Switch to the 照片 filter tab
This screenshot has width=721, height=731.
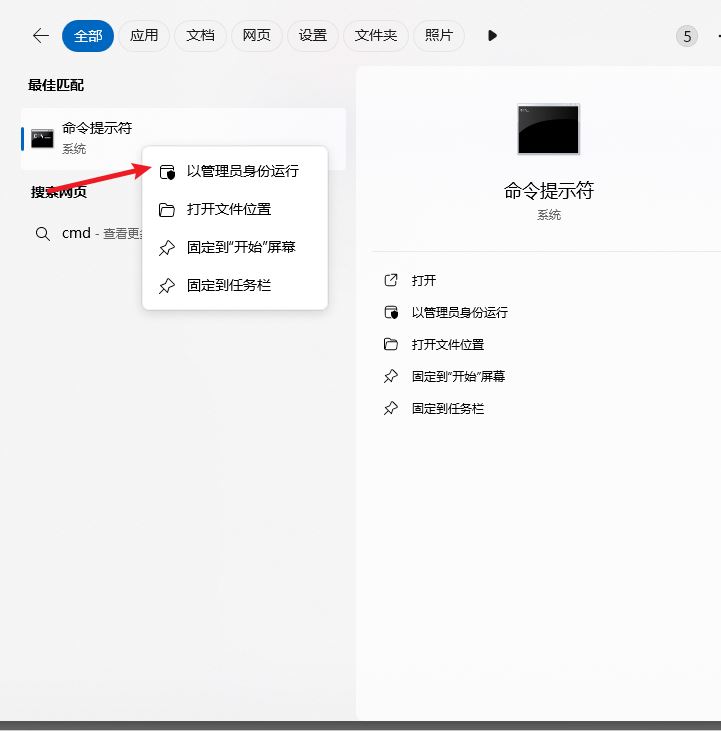(x=439, y=36)
